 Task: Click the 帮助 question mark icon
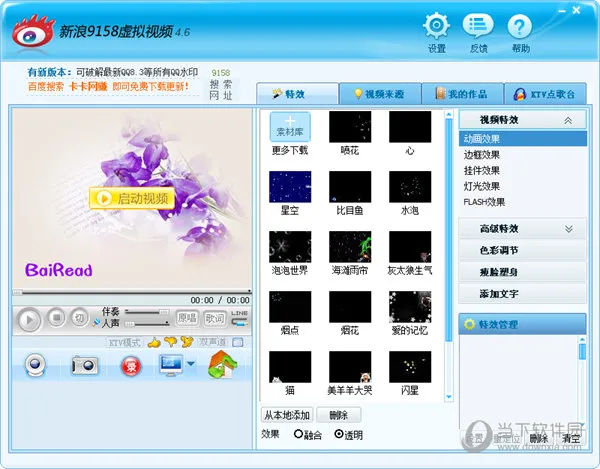pyautogui.click(x=519, y=26)
